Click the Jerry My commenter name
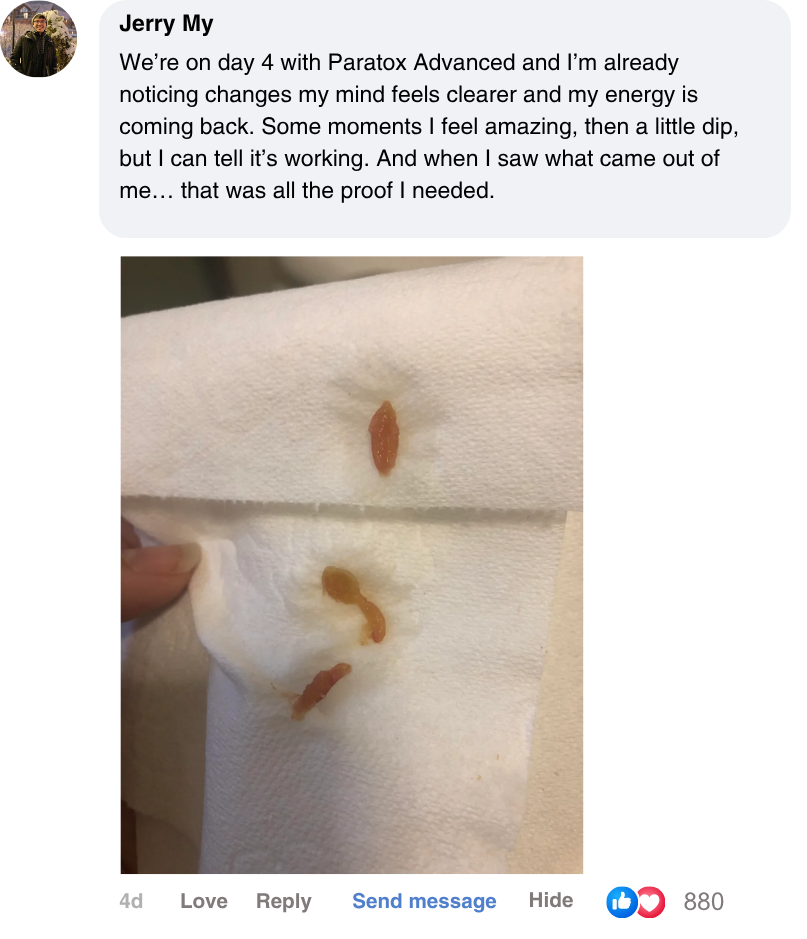Screen dimensions: 807x939 tap(166, 24)
